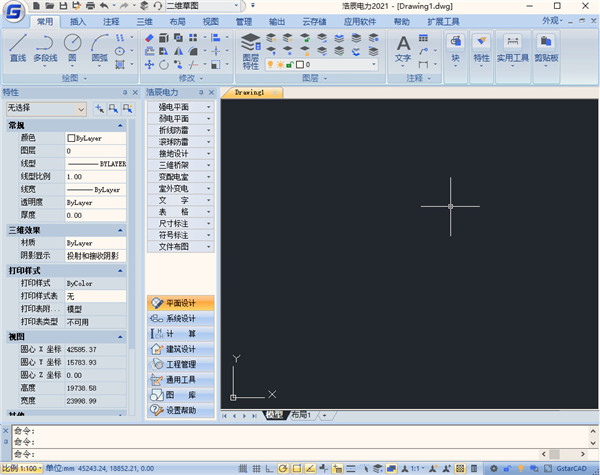Click the 系统设计 button
This screenshot has width=600, height=475.
[x=180, y=318]
